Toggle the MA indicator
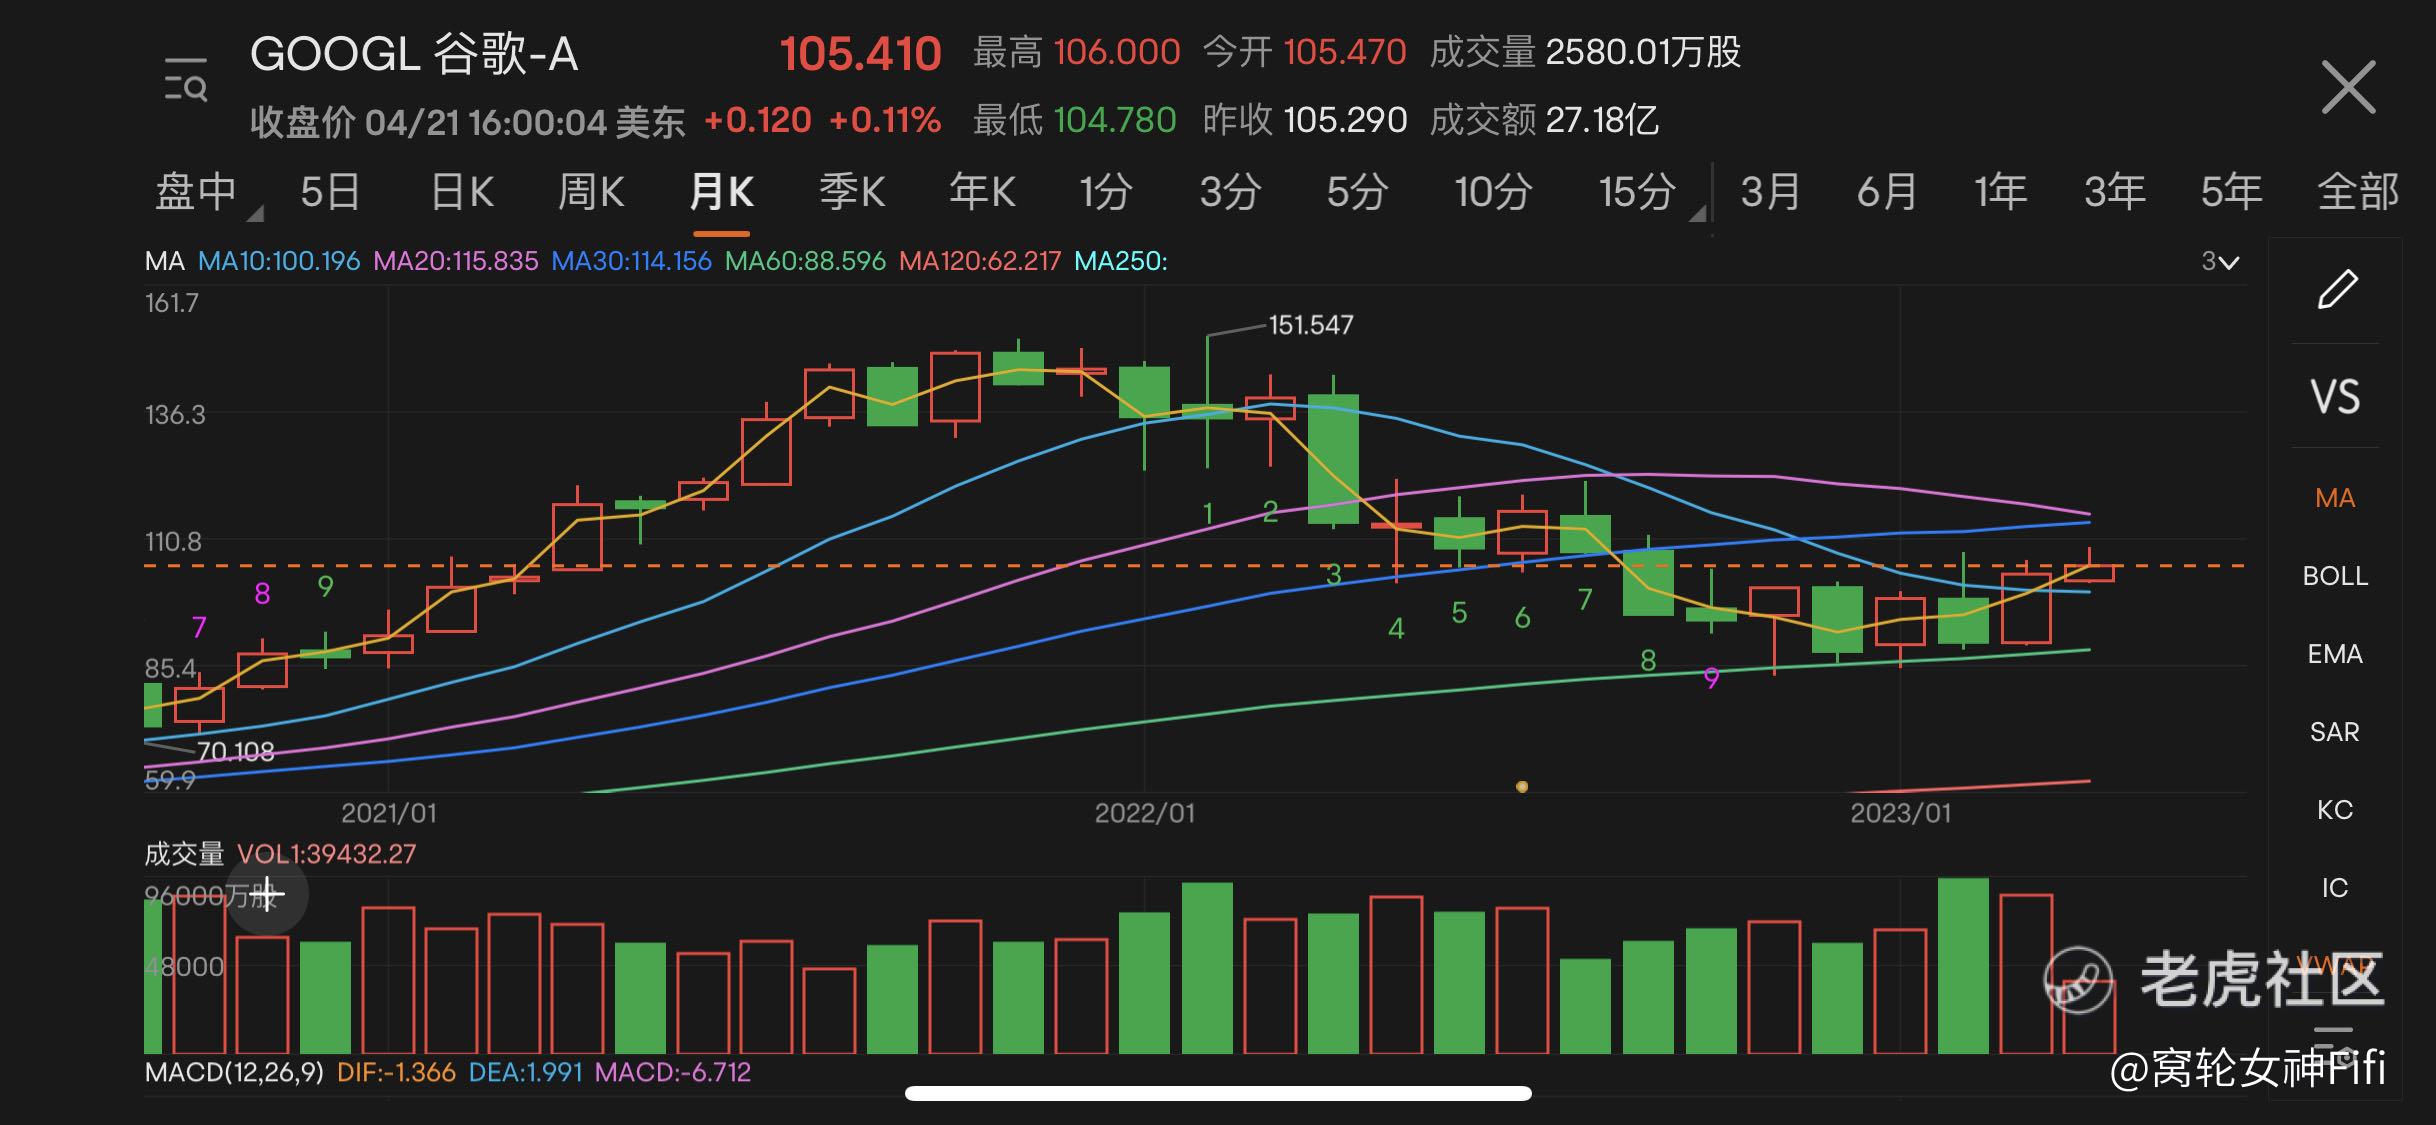This screenshot has width=2436, height=1125. 2335,498
